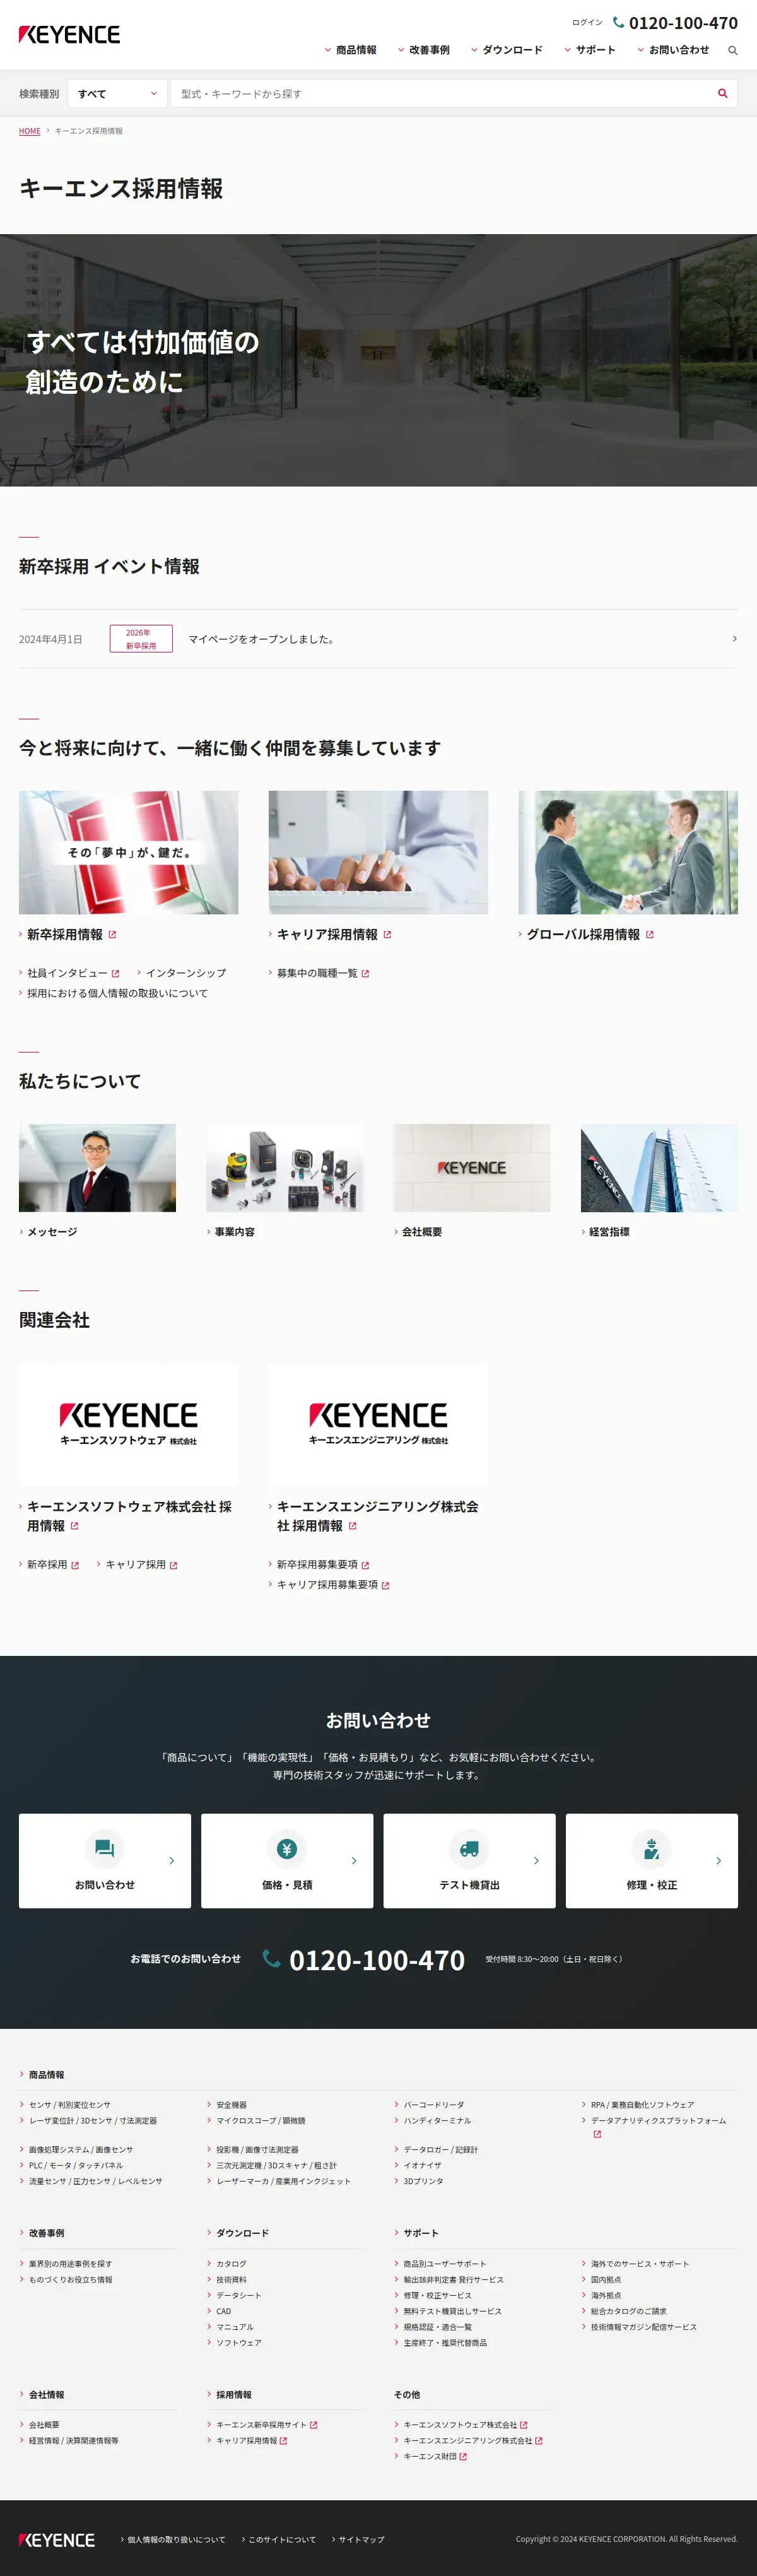The height and width of the screenshot is (2576, 757).
Task: Click the external link icon next to グローバル採用情報
Action: tap(649, 935)
